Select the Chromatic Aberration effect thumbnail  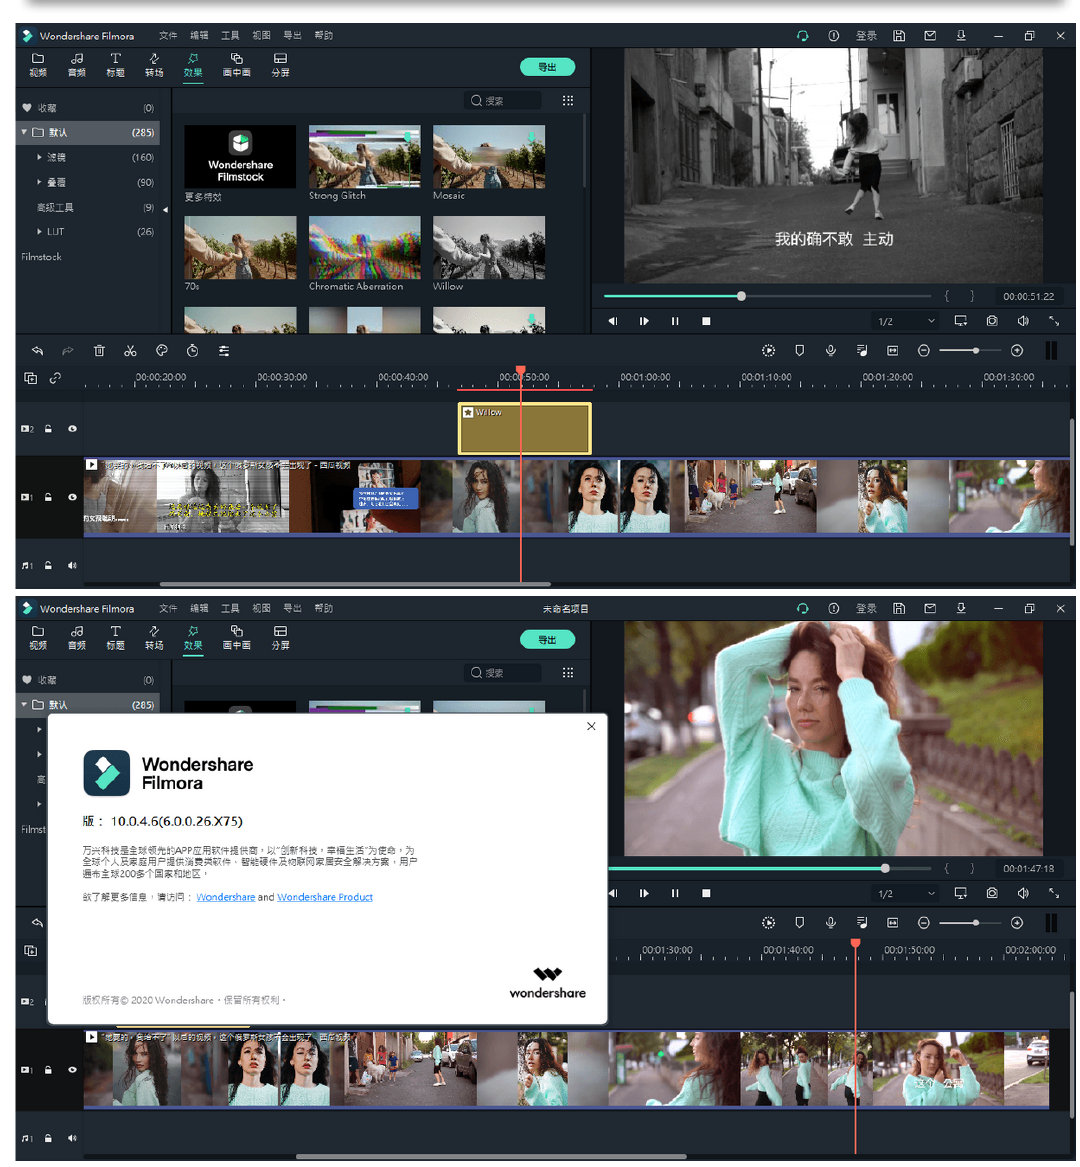point(365,248)
